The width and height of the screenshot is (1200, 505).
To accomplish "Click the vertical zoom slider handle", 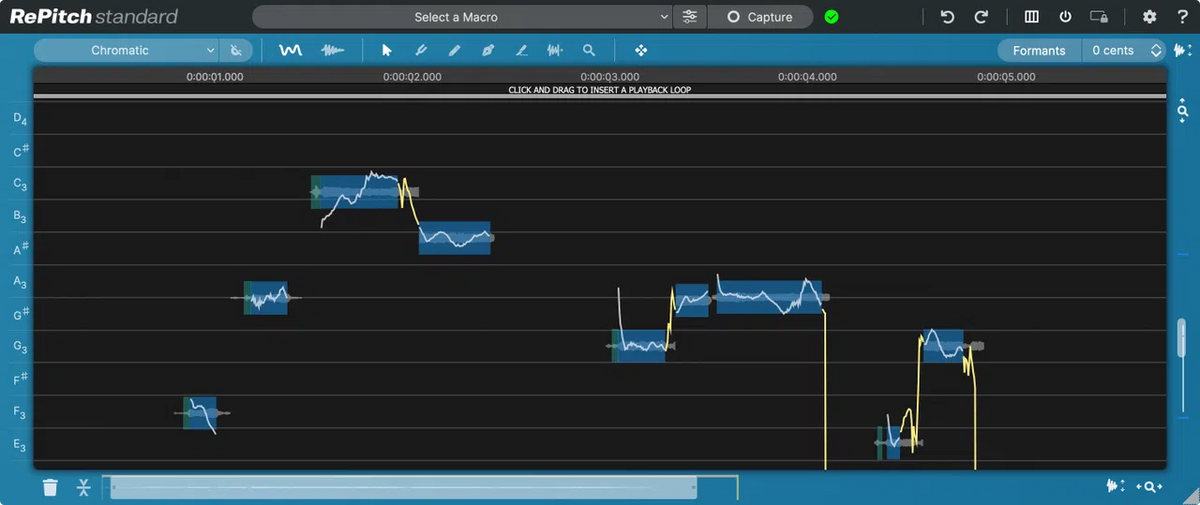I will (x=1182, y=342).
